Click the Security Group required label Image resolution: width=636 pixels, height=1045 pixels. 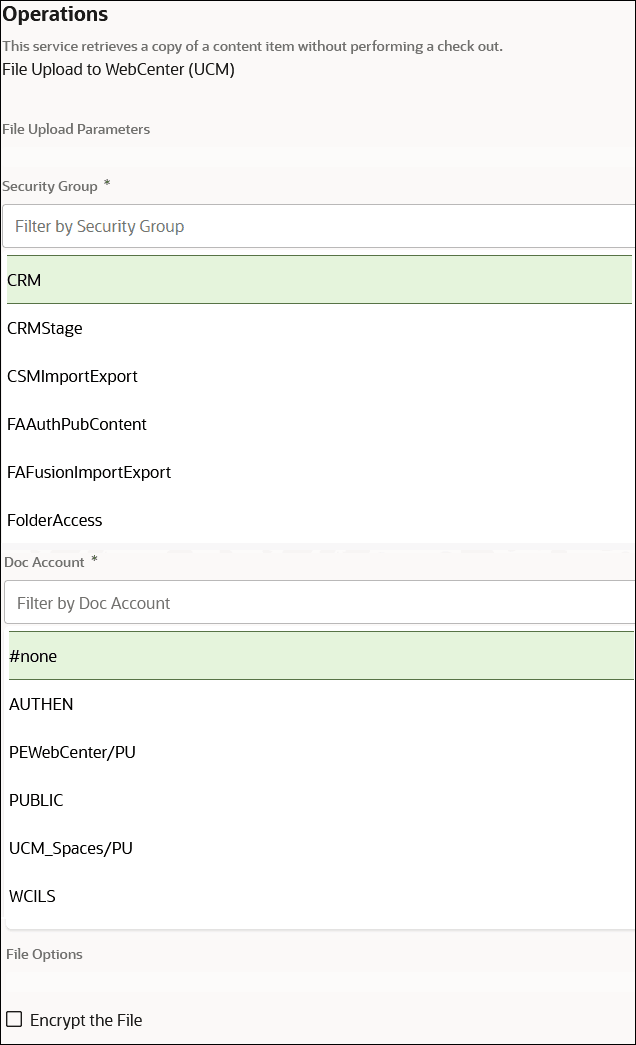[x=55, y=186]
